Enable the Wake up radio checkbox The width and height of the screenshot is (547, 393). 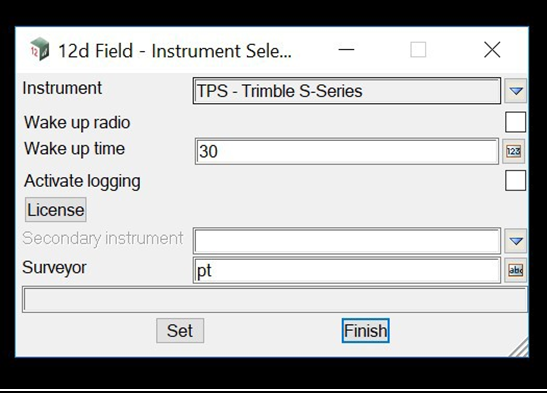pyautogui.click(x=515, y=122)
